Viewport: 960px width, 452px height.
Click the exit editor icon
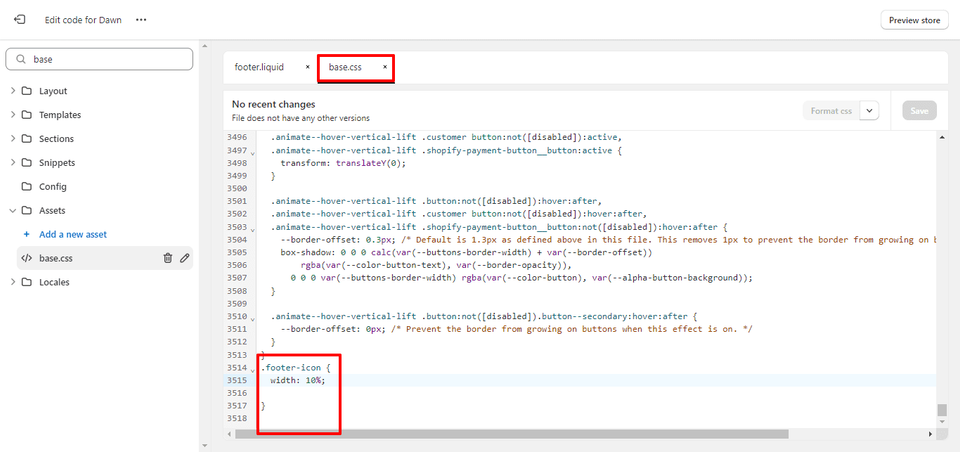pyautogui.click(x=19, y=20)
